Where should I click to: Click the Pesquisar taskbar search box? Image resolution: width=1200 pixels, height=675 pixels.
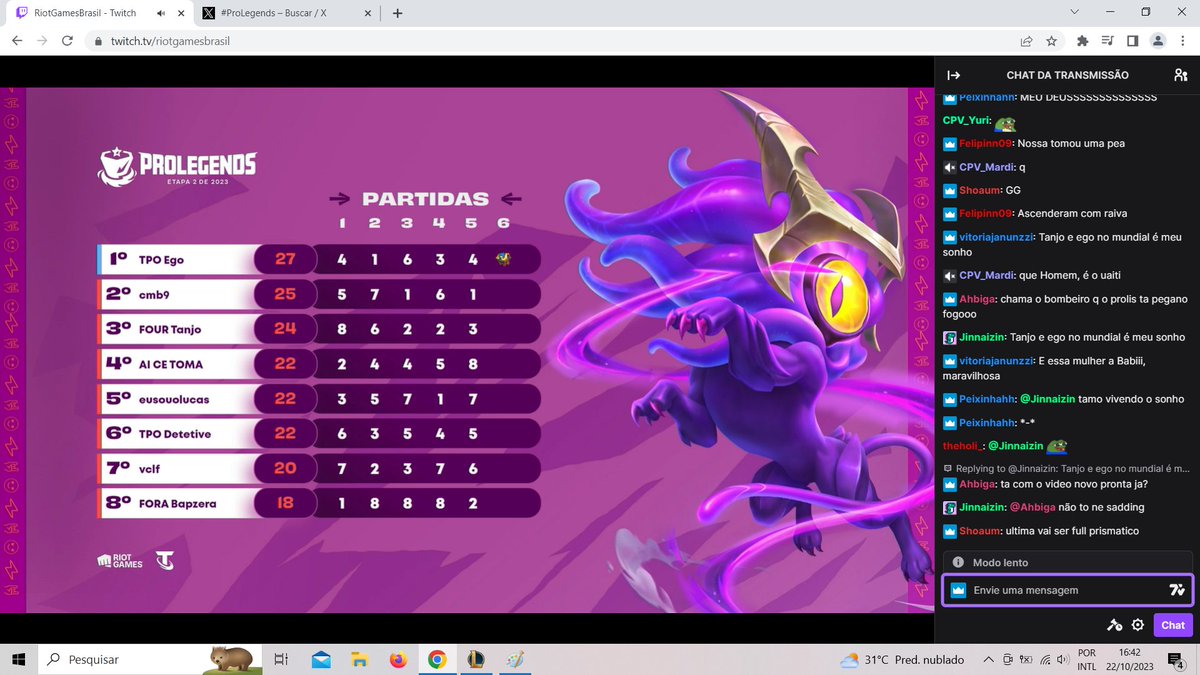[x=150, y=659]
